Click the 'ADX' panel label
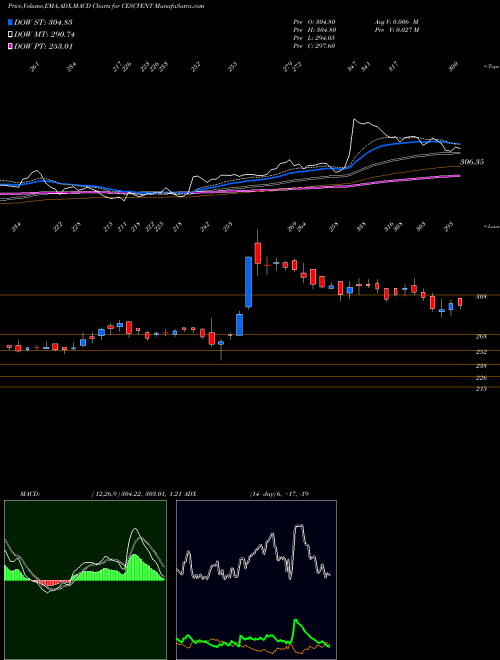The height and width of the screenshot is (660, 500). [191, 494]
